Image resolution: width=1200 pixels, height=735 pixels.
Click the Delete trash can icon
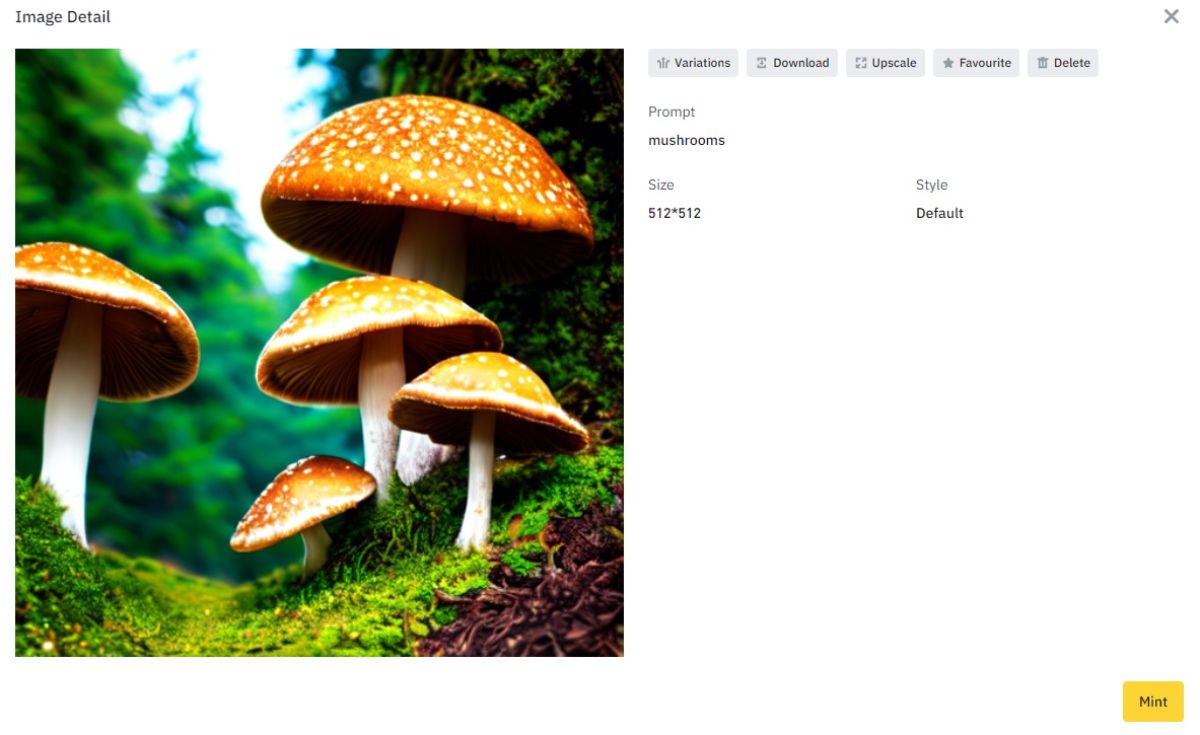1042,63
